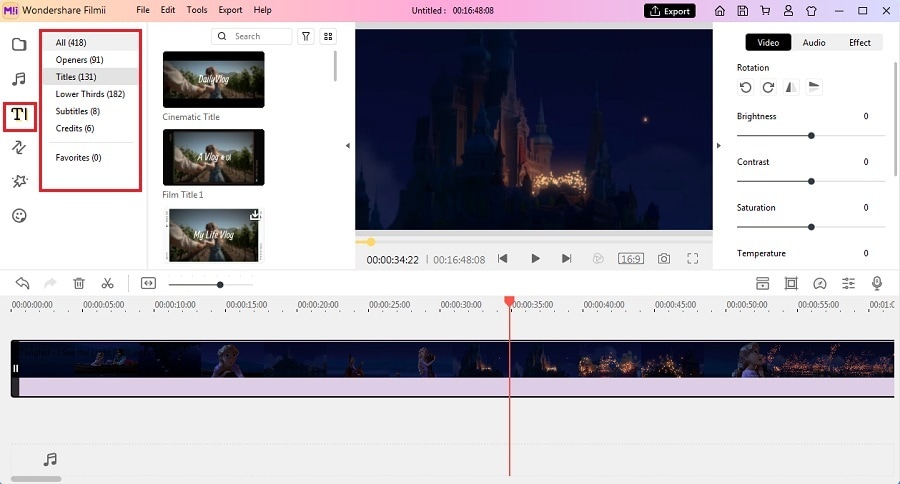
Task: Open the adjust settings sliders icon
Action: (848, 283)
